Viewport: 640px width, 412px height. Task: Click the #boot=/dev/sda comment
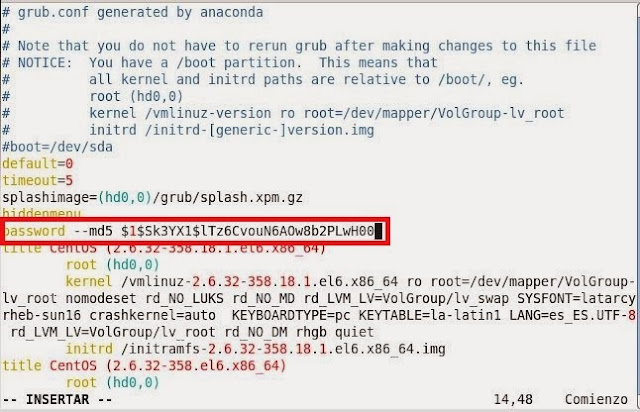[57, 147]
